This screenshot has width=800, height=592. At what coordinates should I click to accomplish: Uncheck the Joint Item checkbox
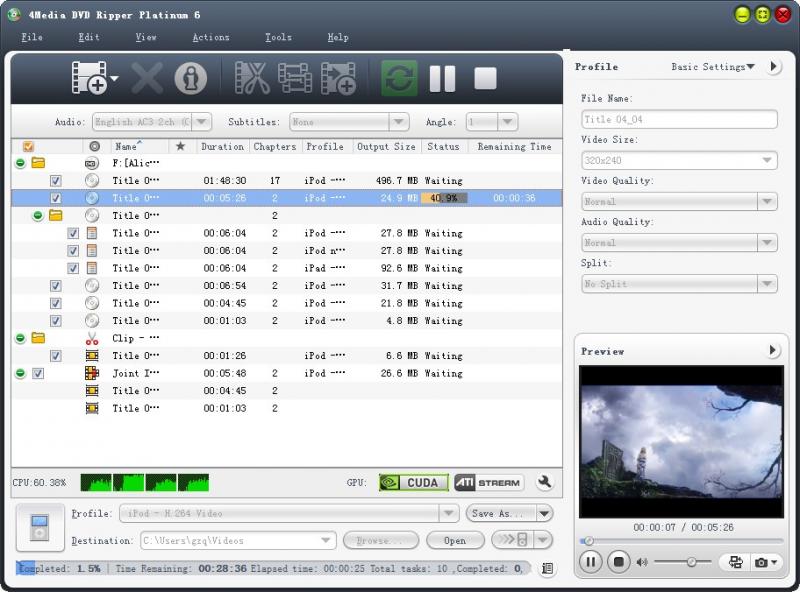[38, 373]
